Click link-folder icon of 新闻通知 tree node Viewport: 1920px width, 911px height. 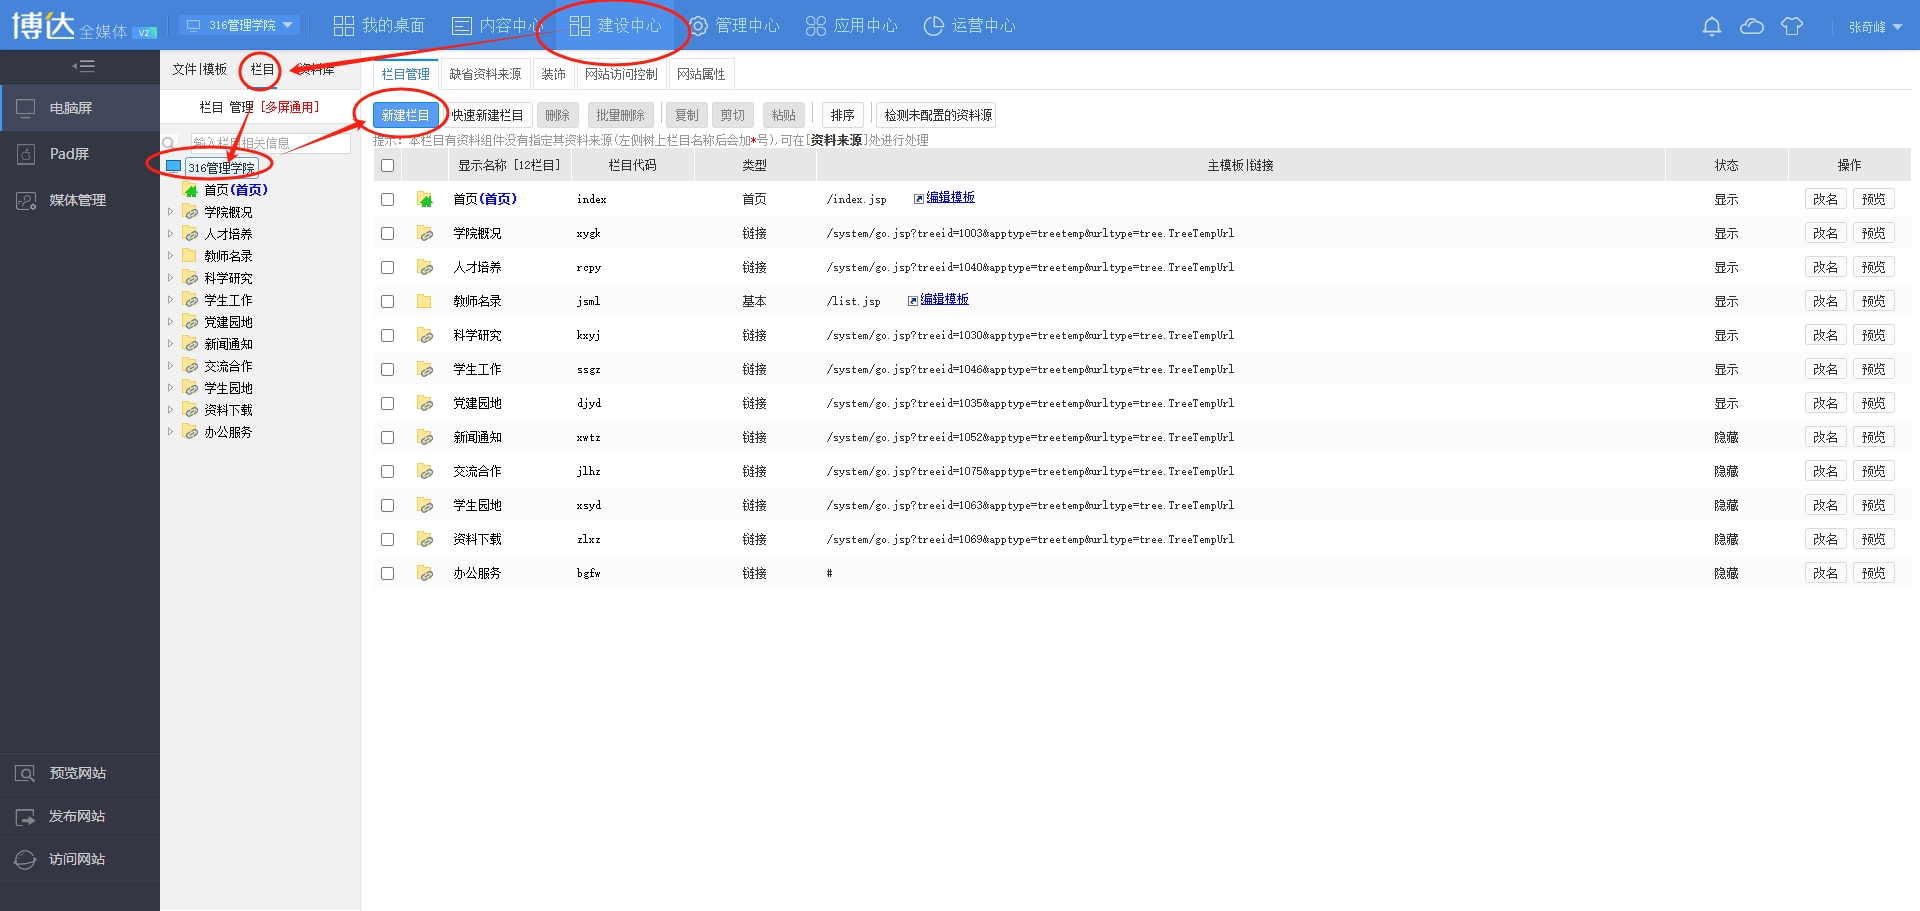tap(190, 344)
